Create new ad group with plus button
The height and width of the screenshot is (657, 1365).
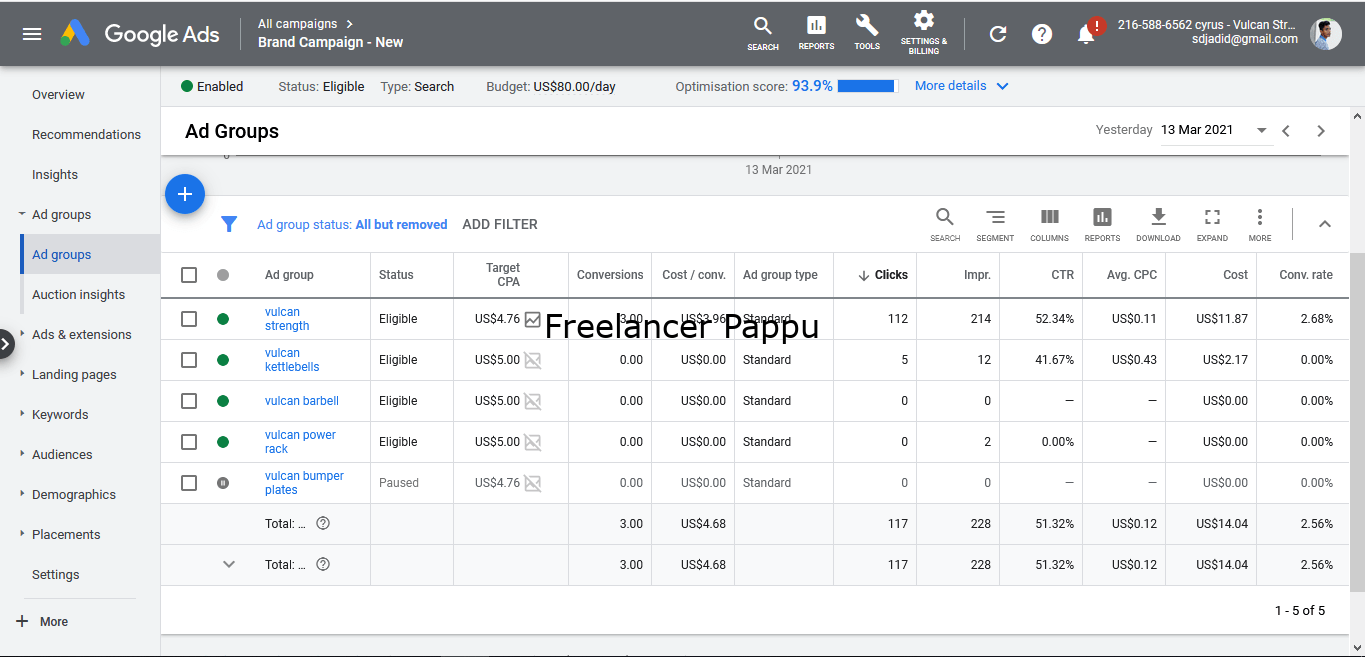point(185,194)
